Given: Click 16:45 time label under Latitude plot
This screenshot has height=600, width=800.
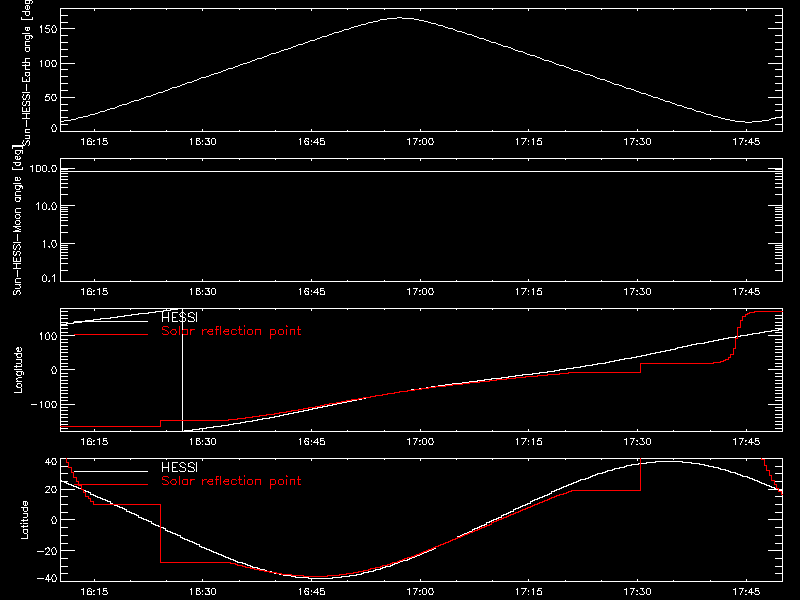Looking at the screenshot, I should pyautogui.click(x=311, y=592).
